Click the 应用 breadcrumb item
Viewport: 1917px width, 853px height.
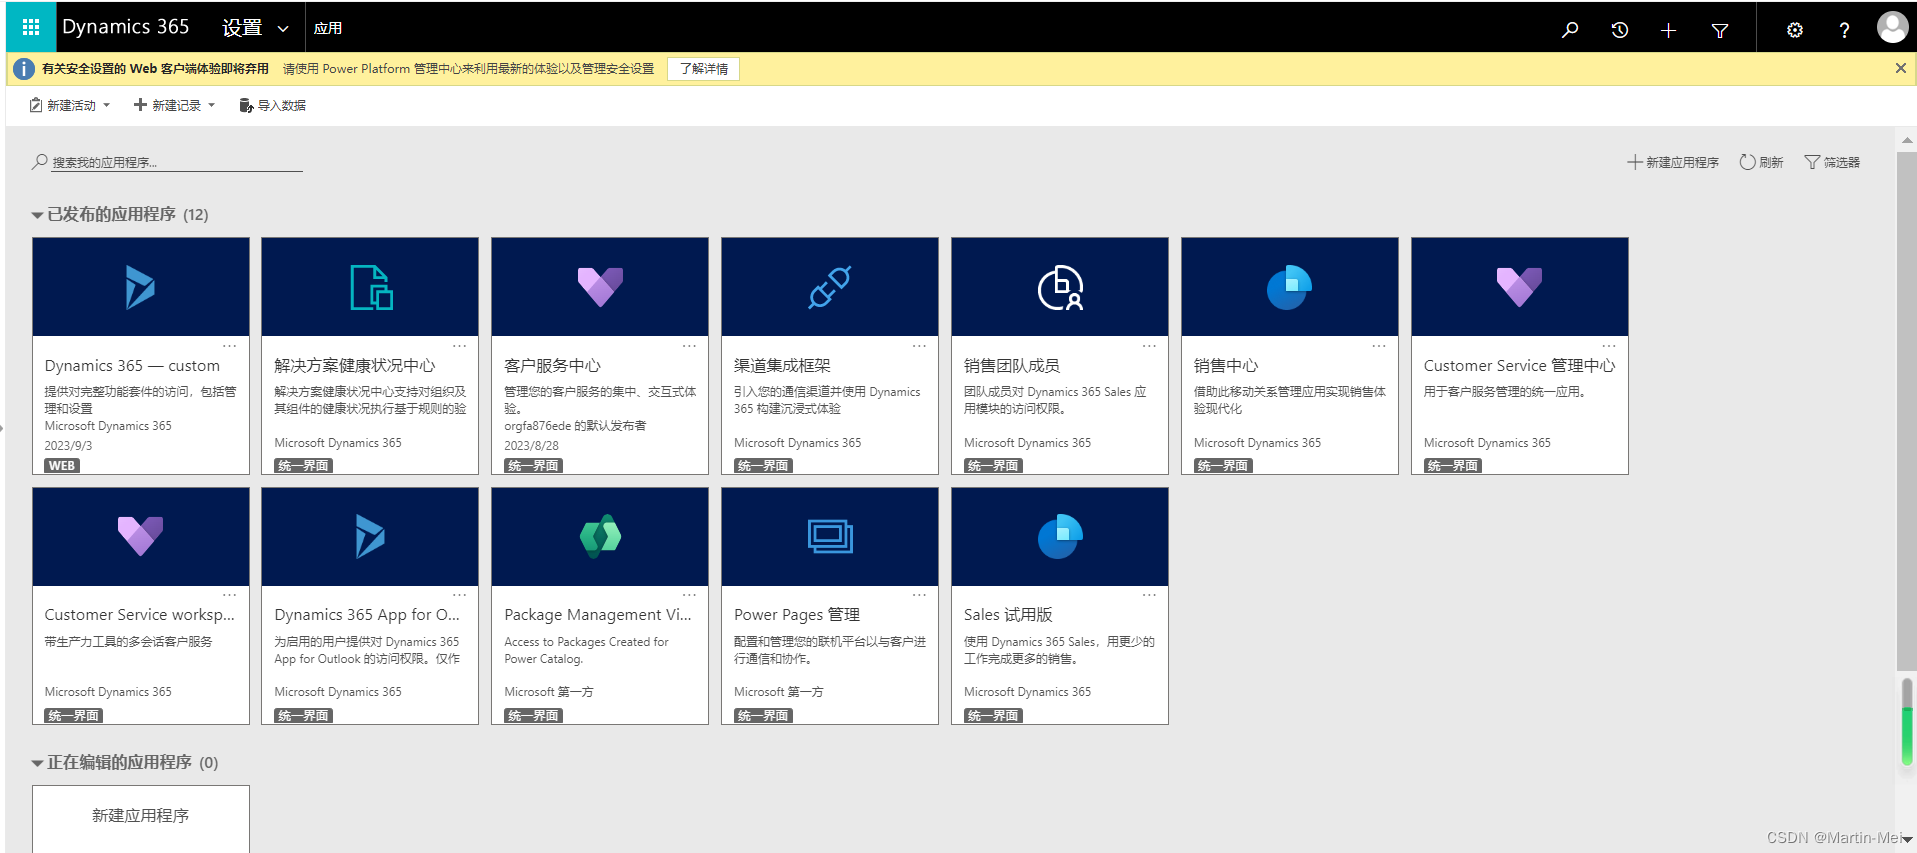click(x=328, y=28)
